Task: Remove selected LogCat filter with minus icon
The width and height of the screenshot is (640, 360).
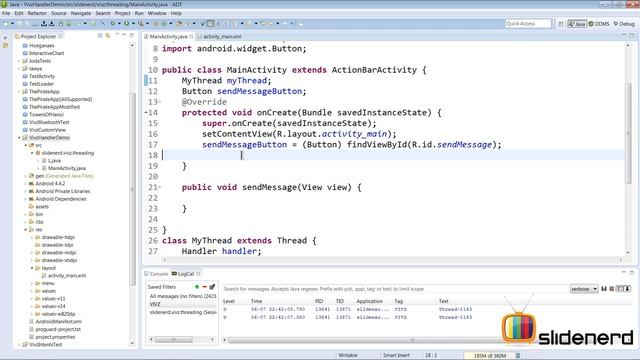Action: pos(204,287)
